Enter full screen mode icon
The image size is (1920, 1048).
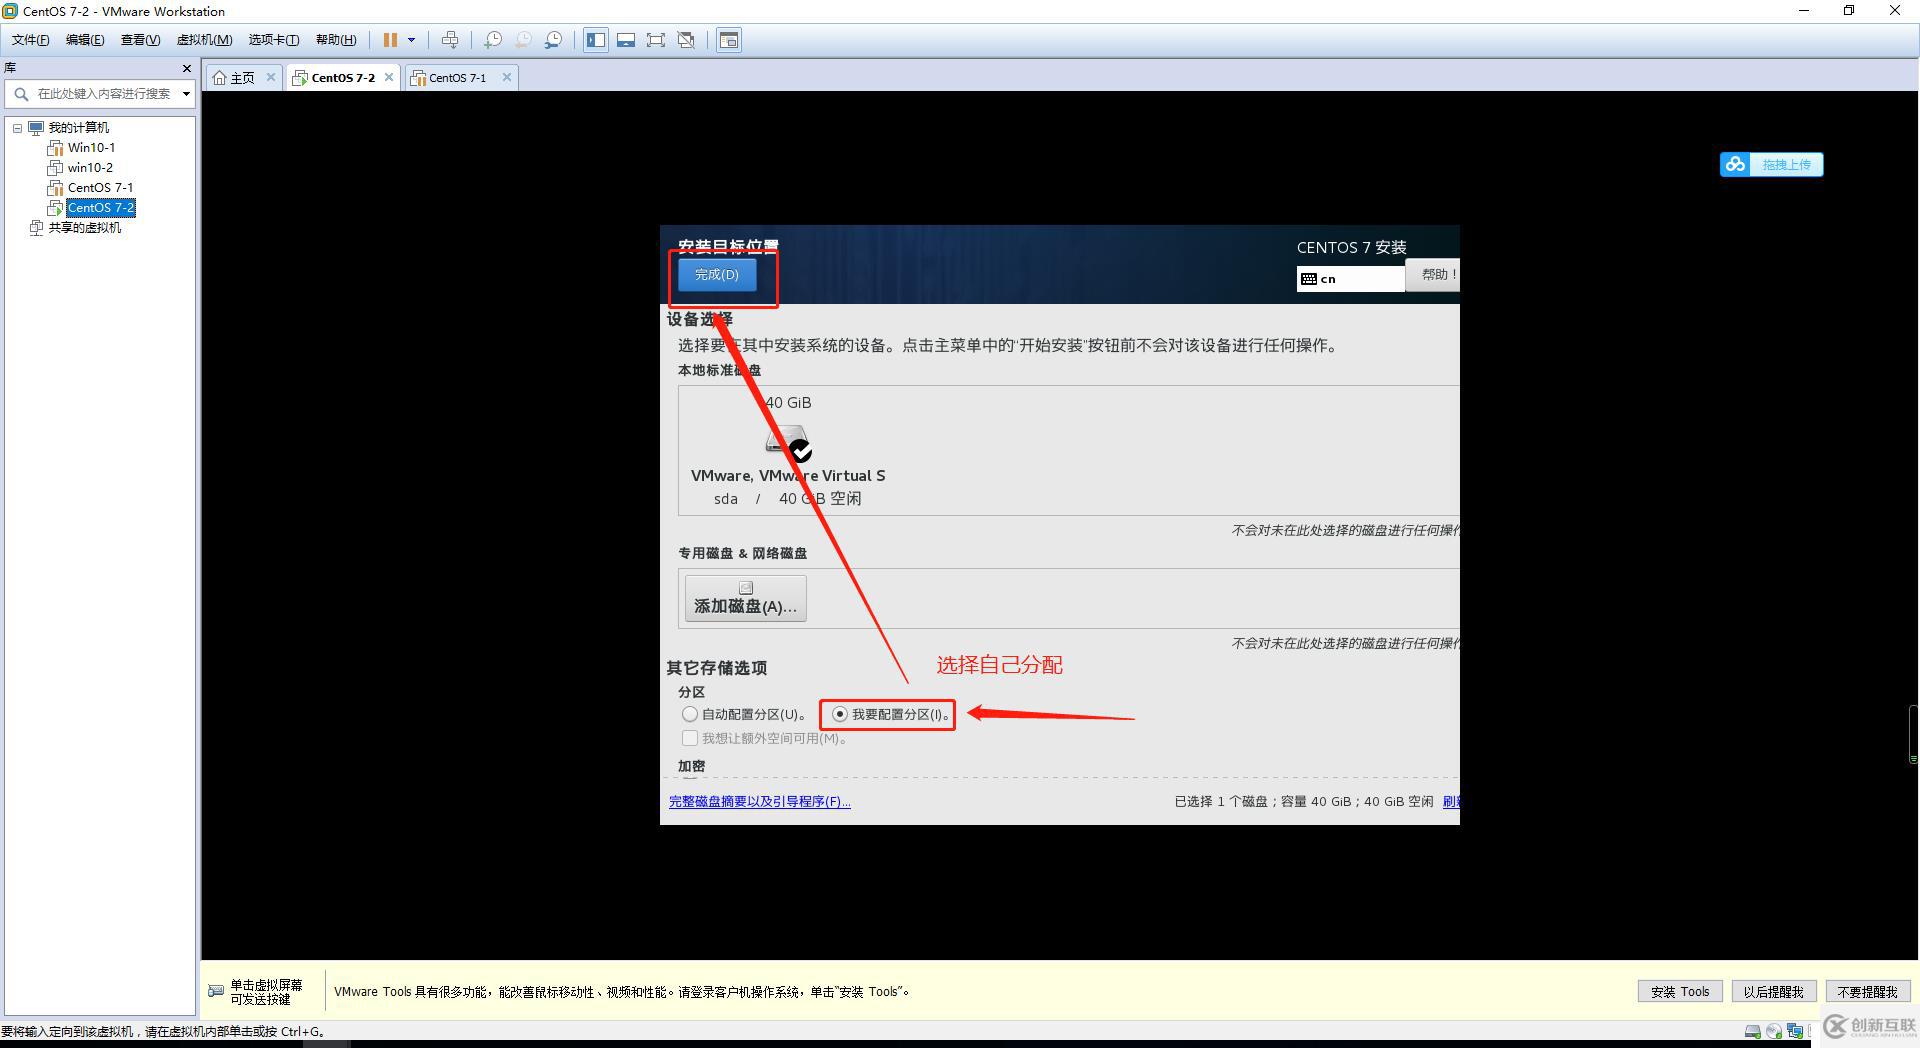click(656, 40)
